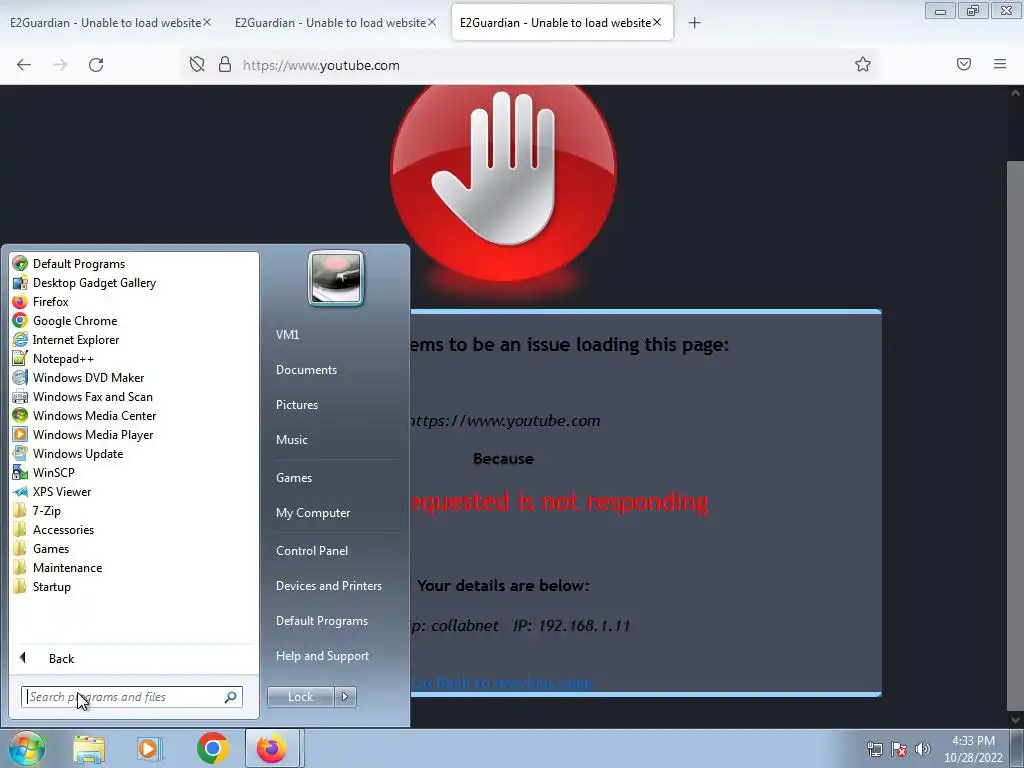Close the active third E2Guardian tab
1024x768 pixels.
pos(657,22)
